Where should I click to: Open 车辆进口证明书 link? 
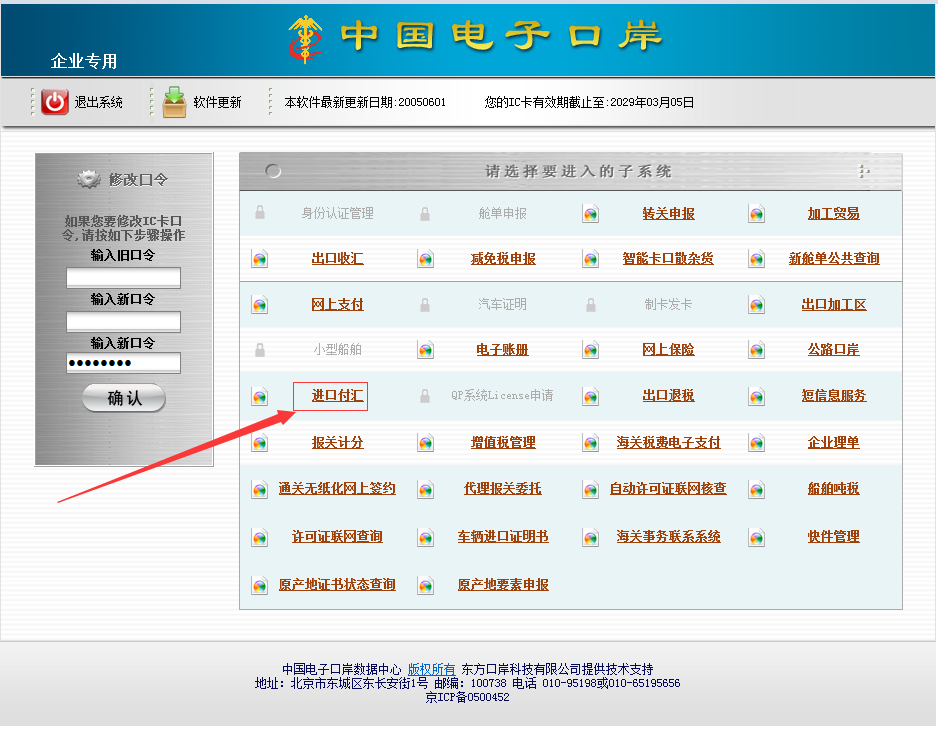point(503,537)
